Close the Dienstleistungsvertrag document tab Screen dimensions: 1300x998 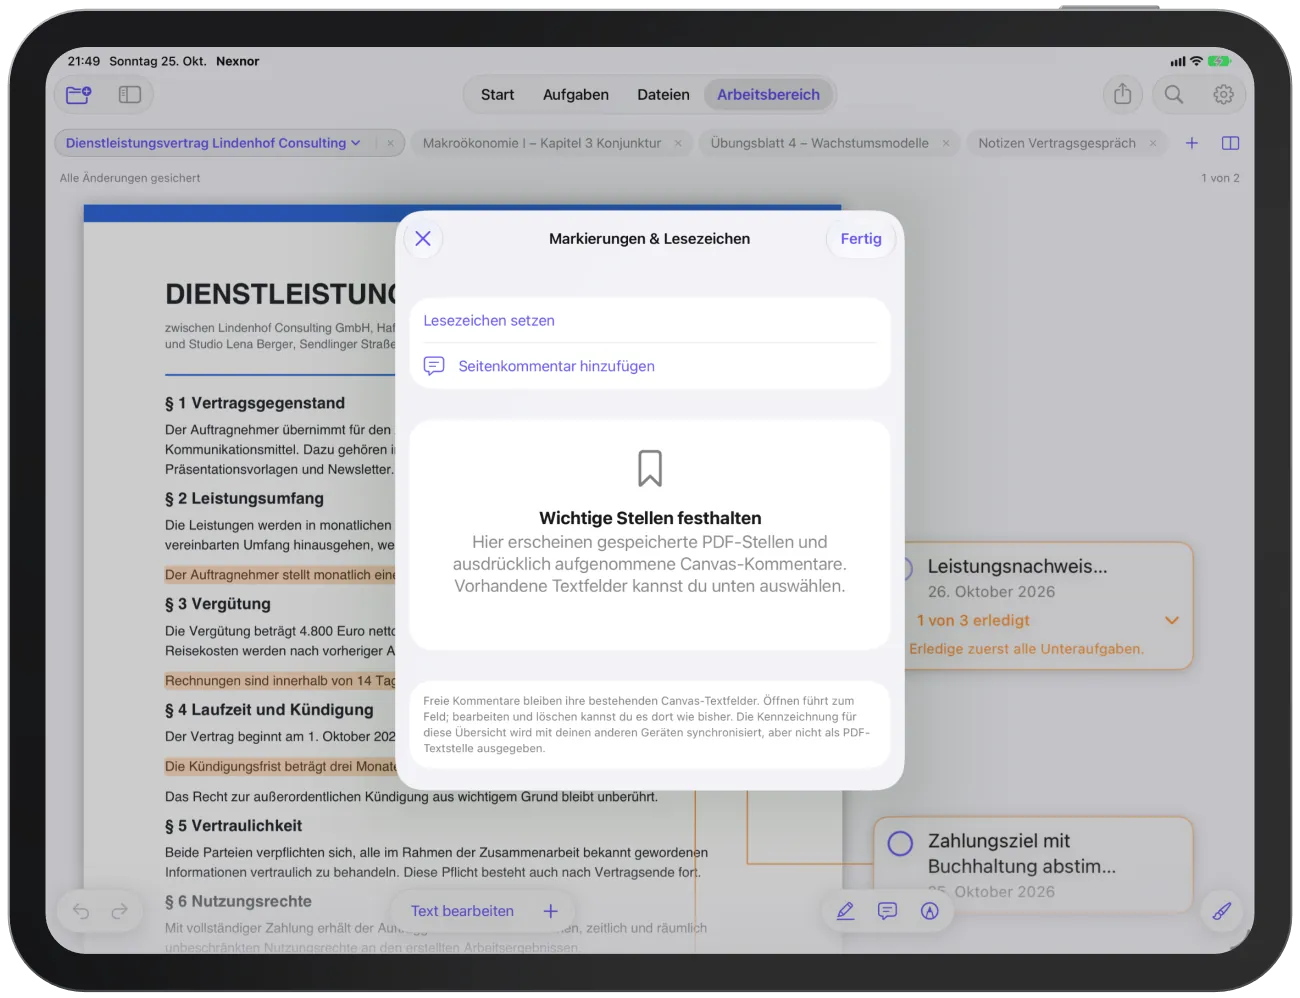[390, 144]
